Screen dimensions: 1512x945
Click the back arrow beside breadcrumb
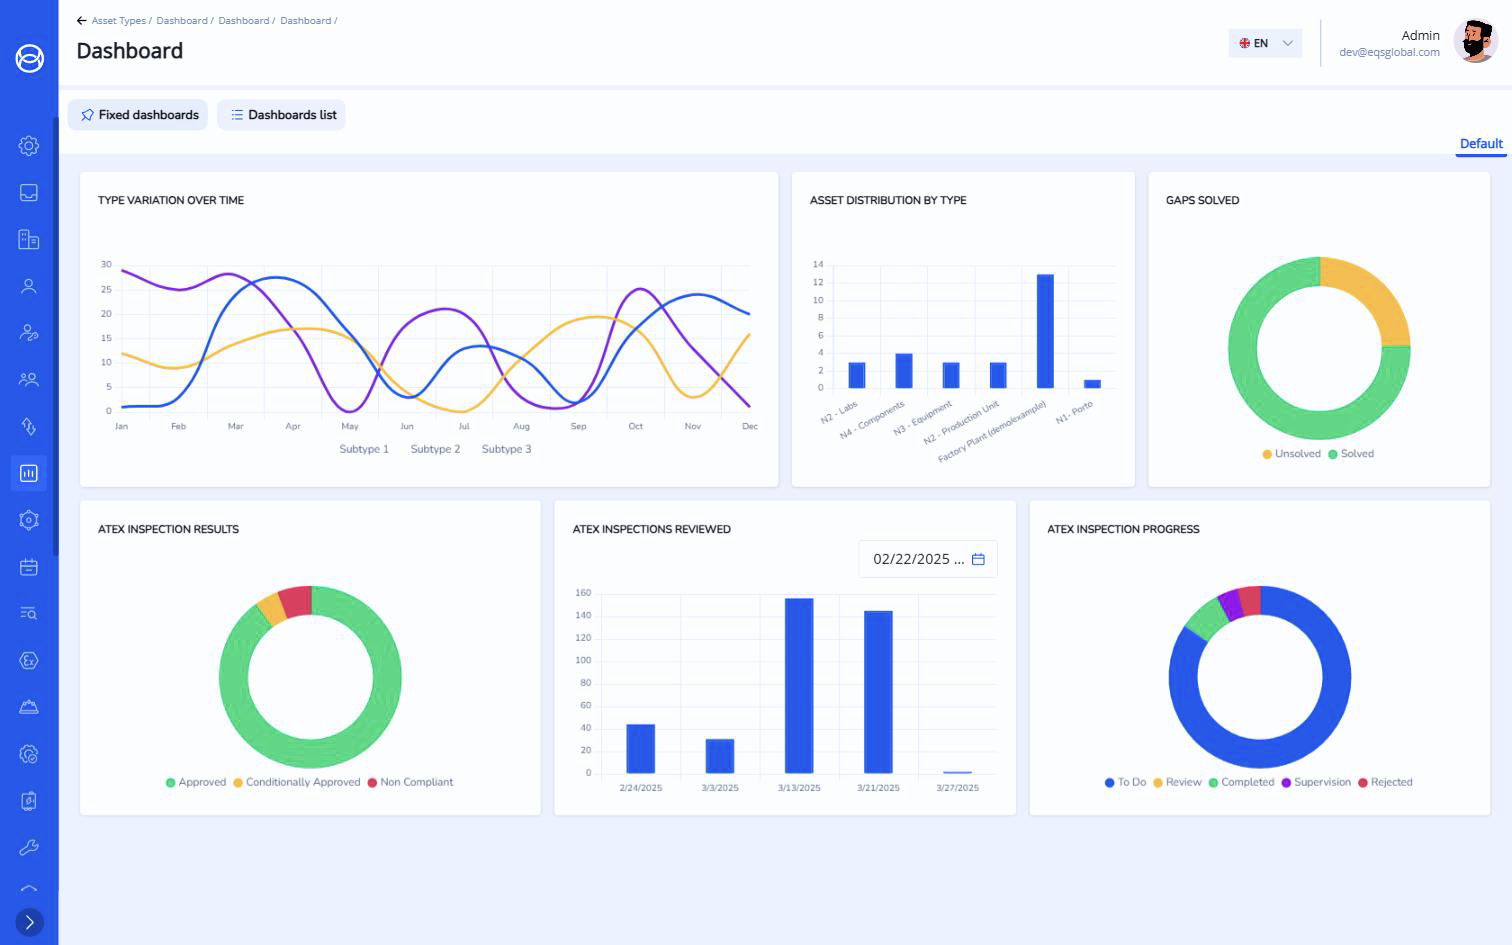pos(82,21)
